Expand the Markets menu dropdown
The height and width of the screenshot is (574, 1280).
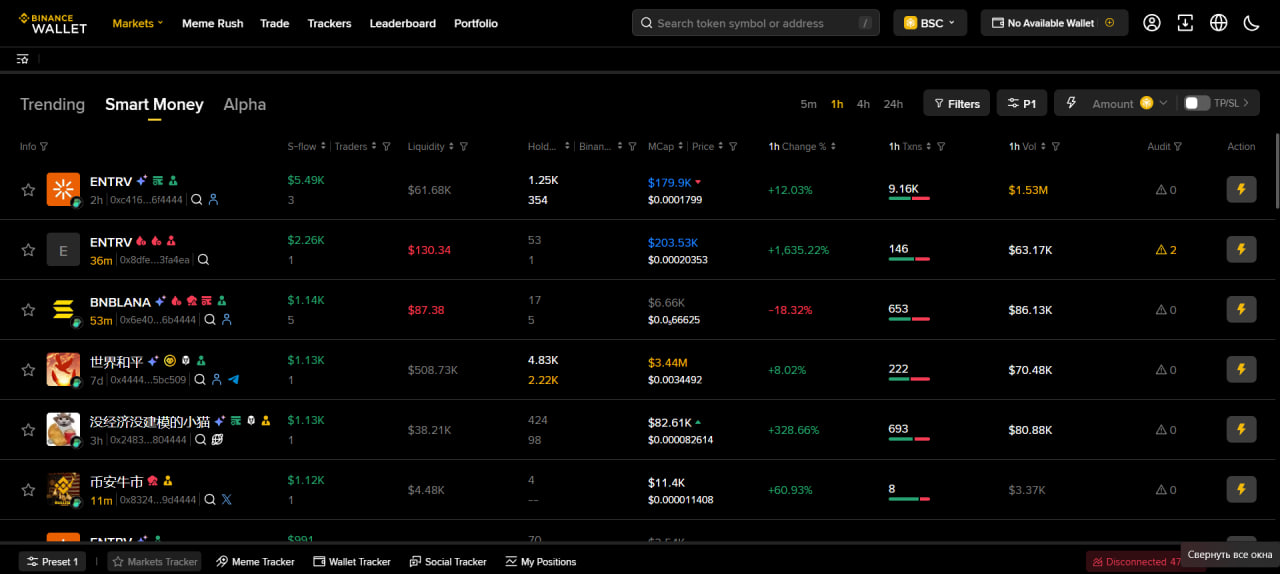138,23
